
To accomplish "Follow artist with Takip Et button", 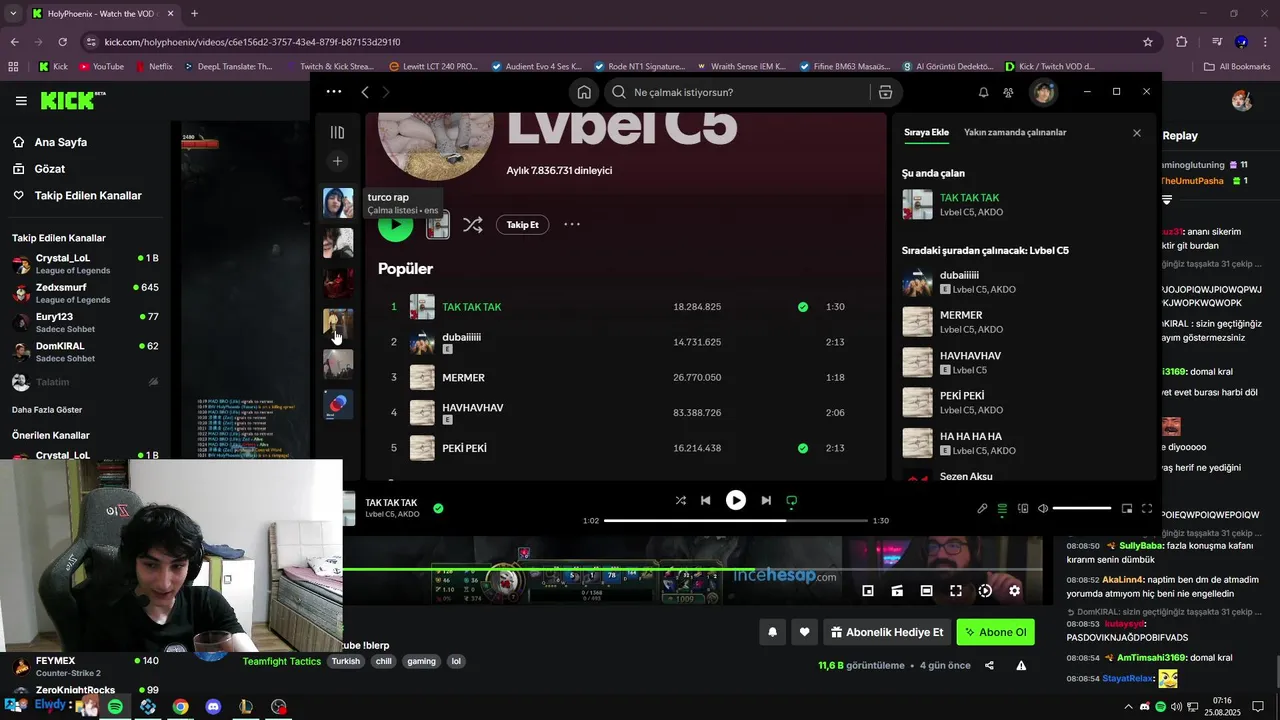I will click(522, 225).
